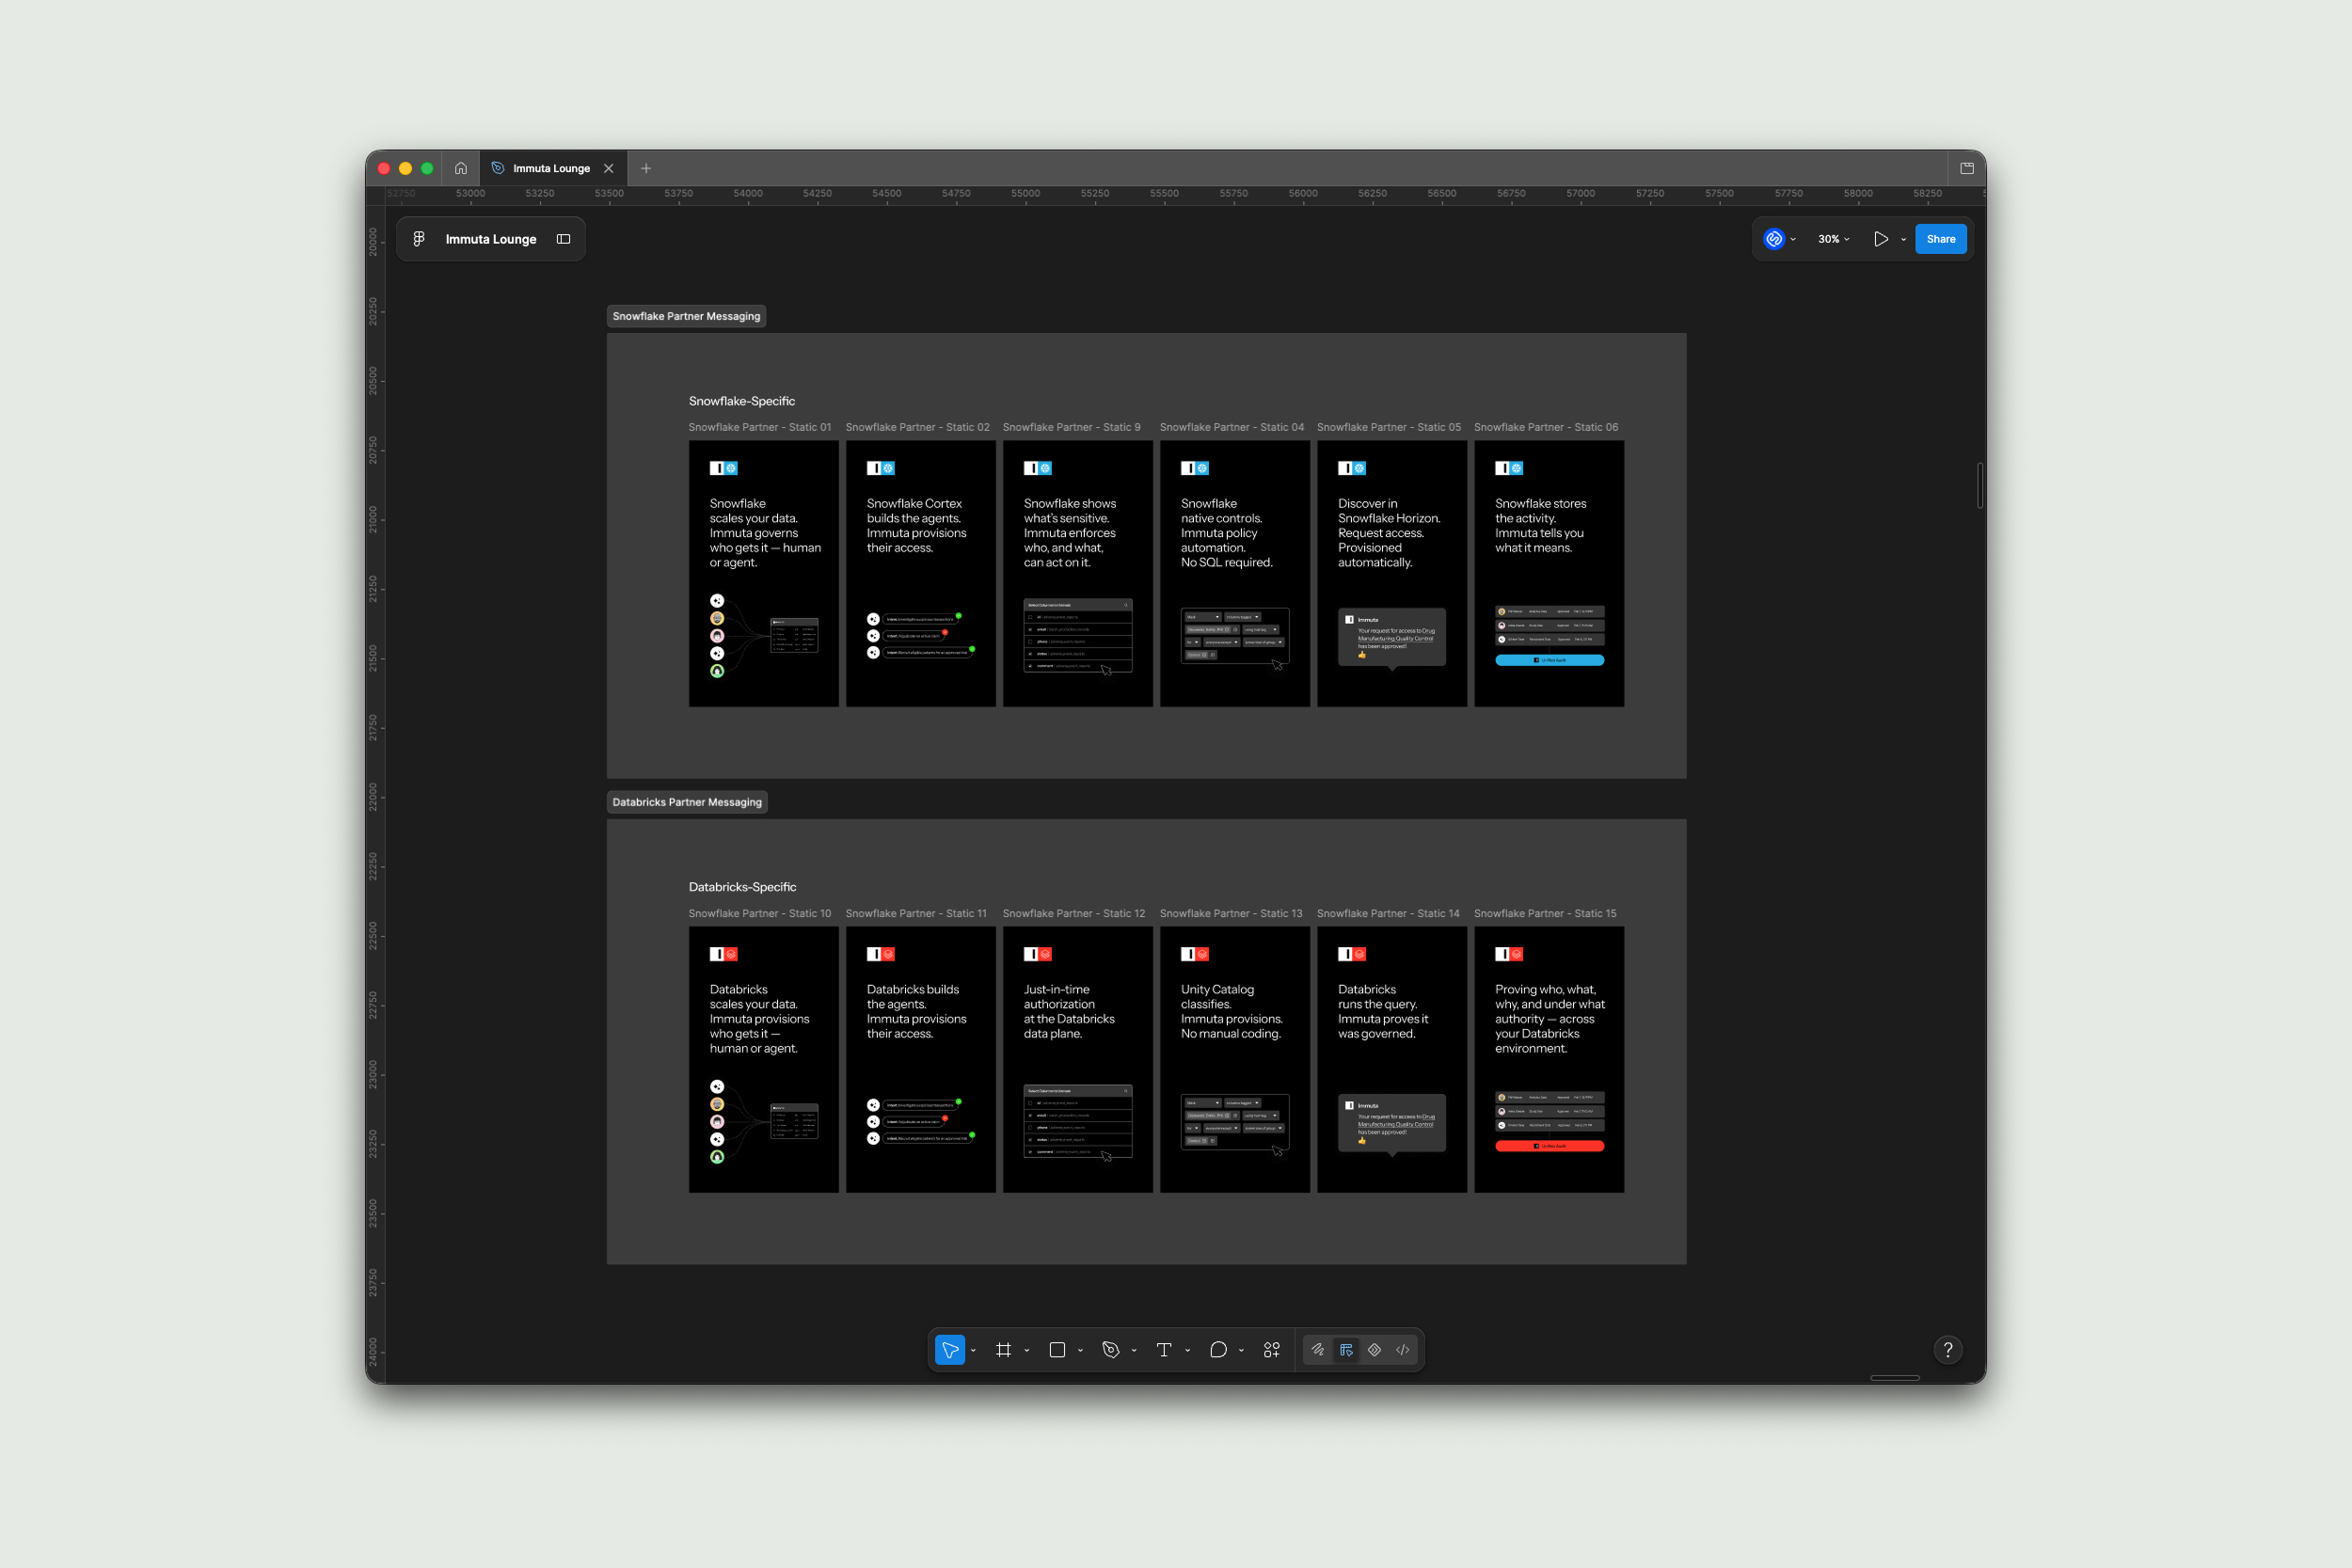Expand the Comment tool options chevron

click(1242, 1351)
